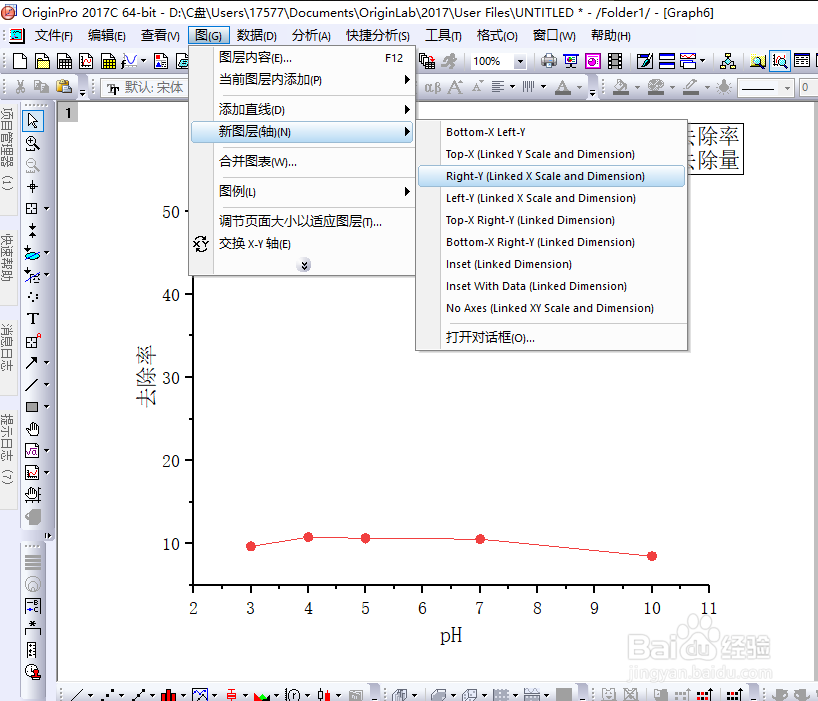Click the Print icon

pos(548,61)
